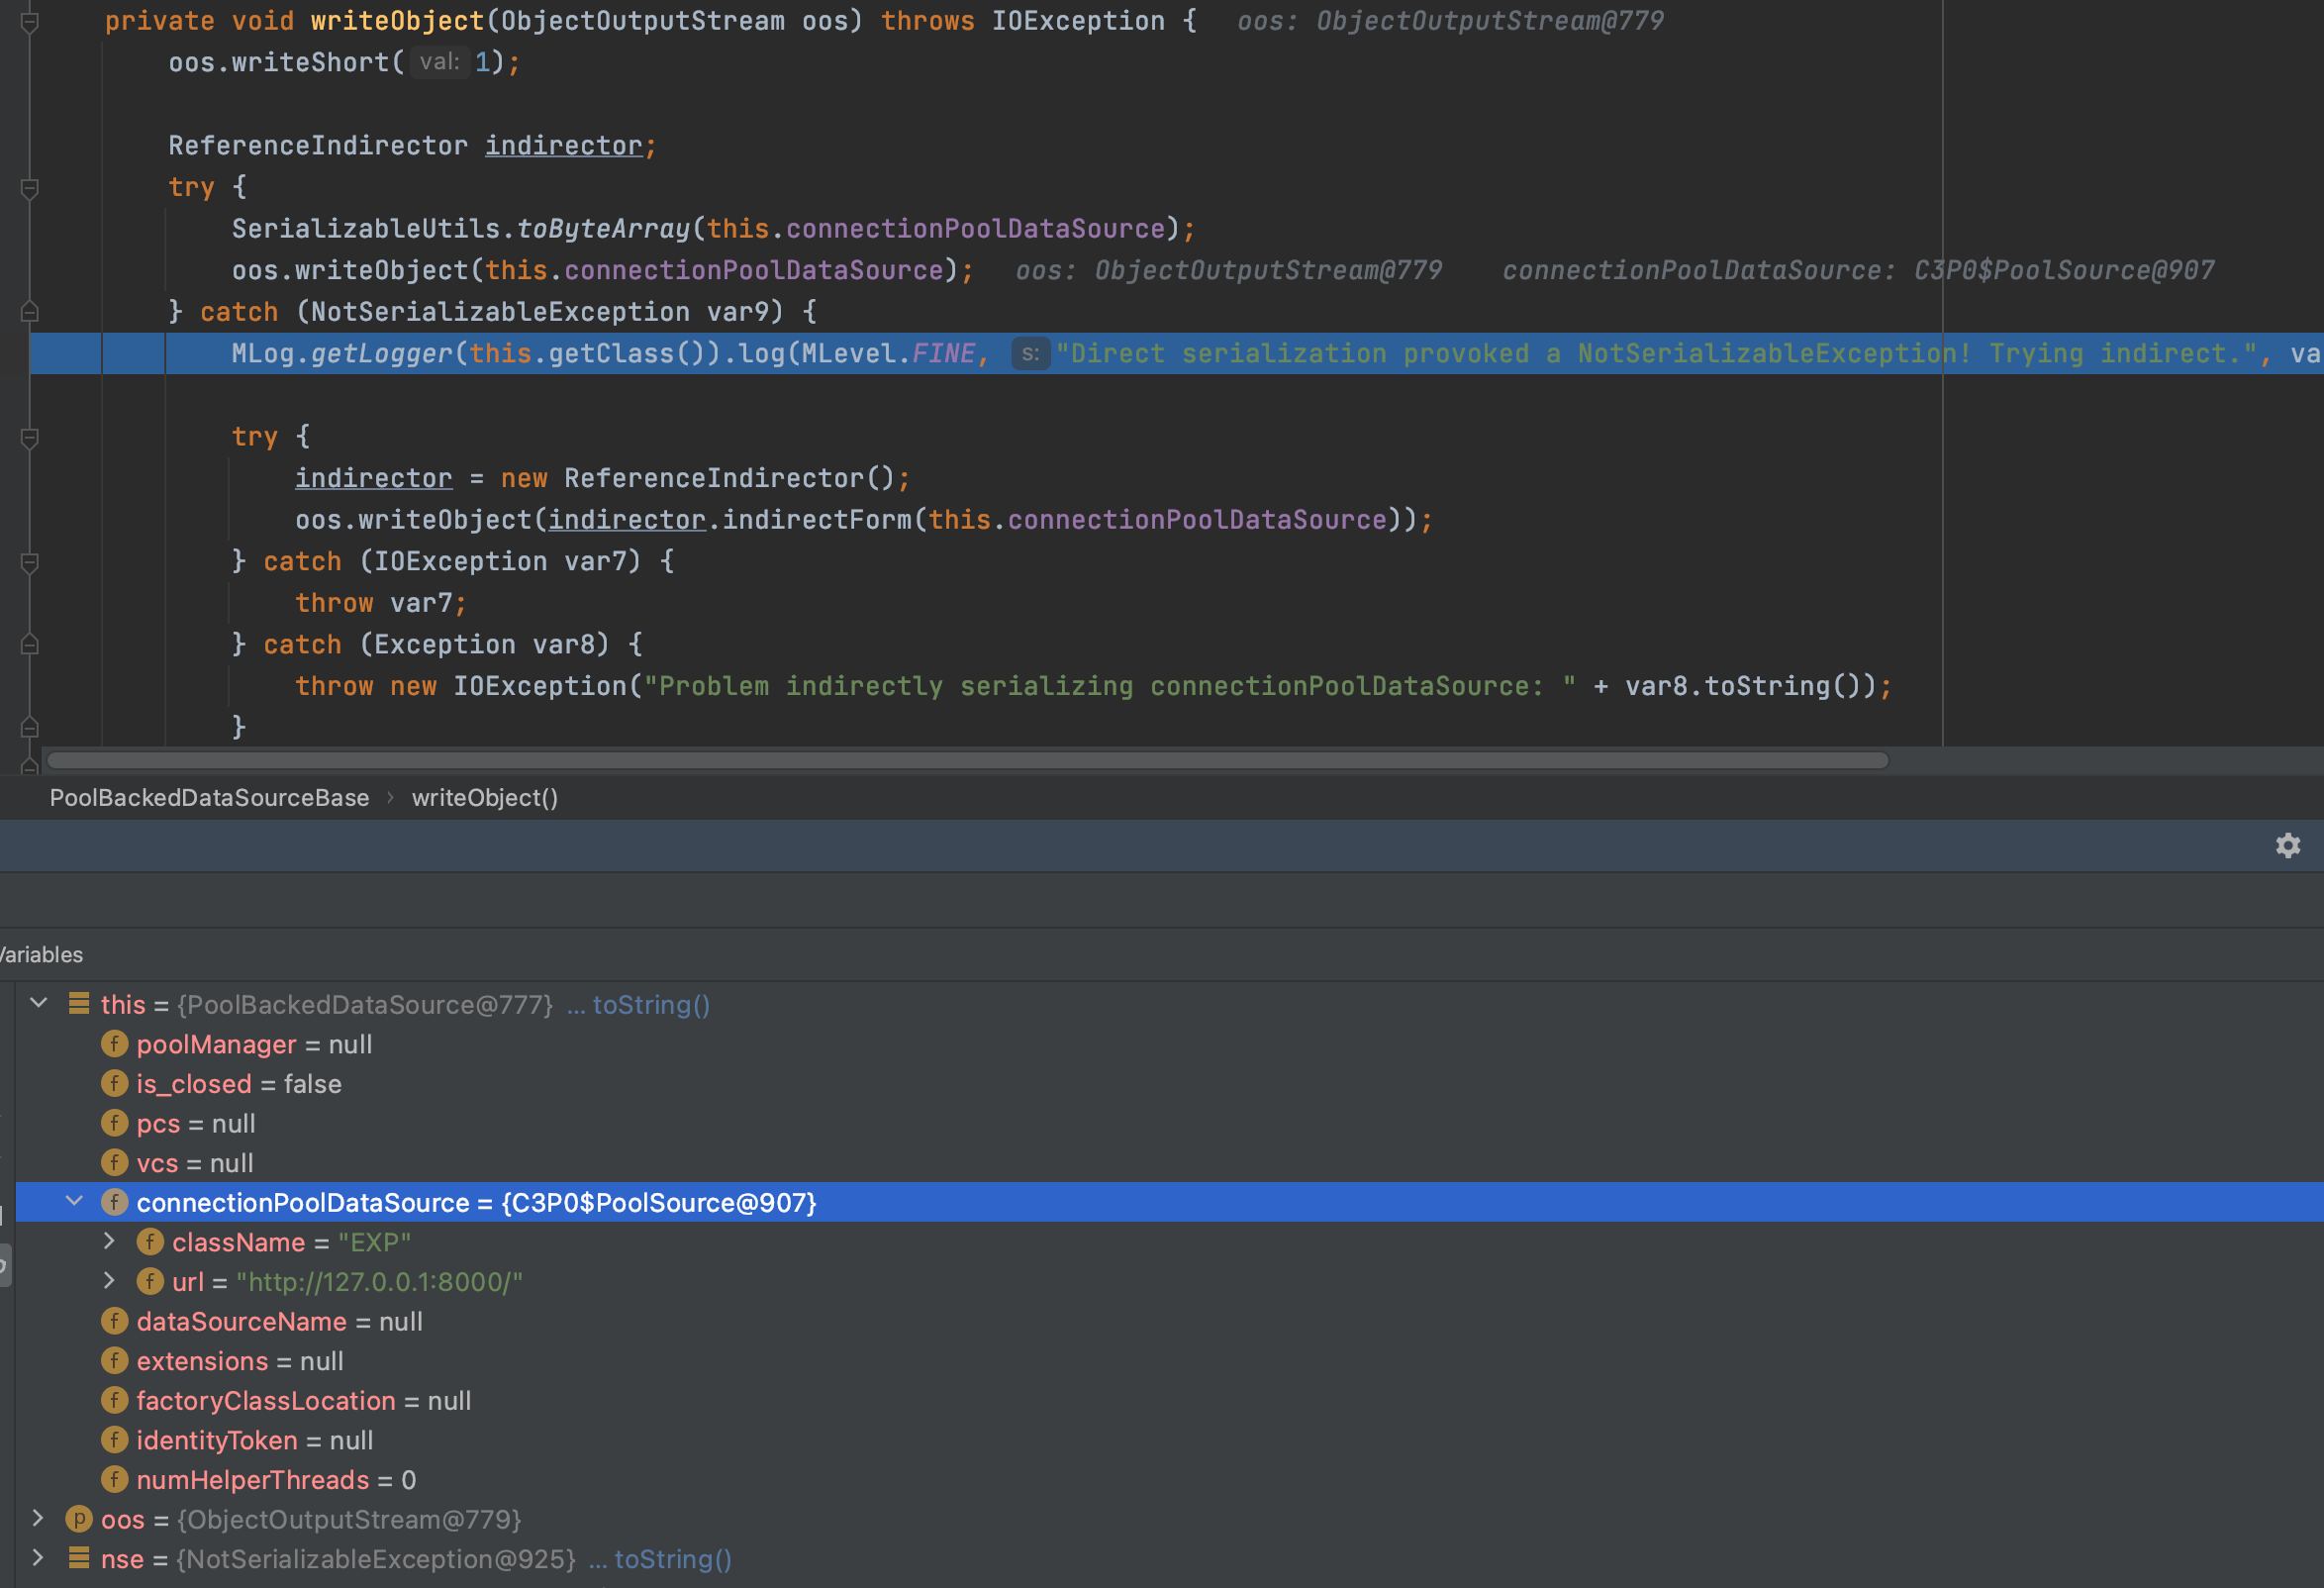
Task: Fold the outer try block gutter marker
Action: pos(30,187)
